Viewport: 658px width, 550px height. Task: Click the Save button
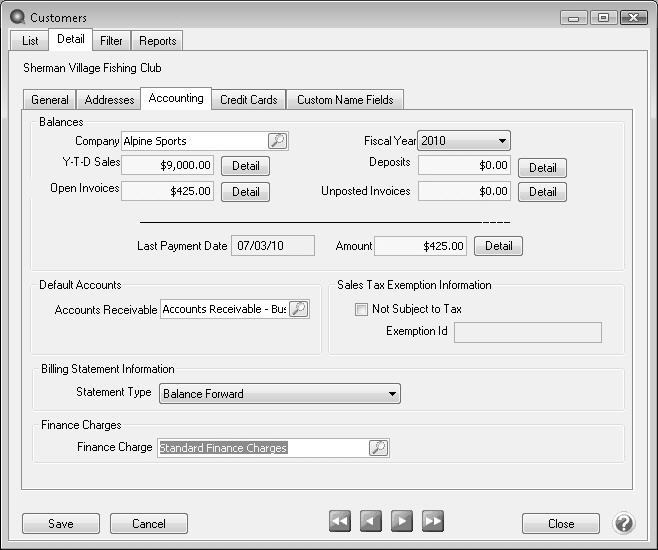[x=61, y=523]
